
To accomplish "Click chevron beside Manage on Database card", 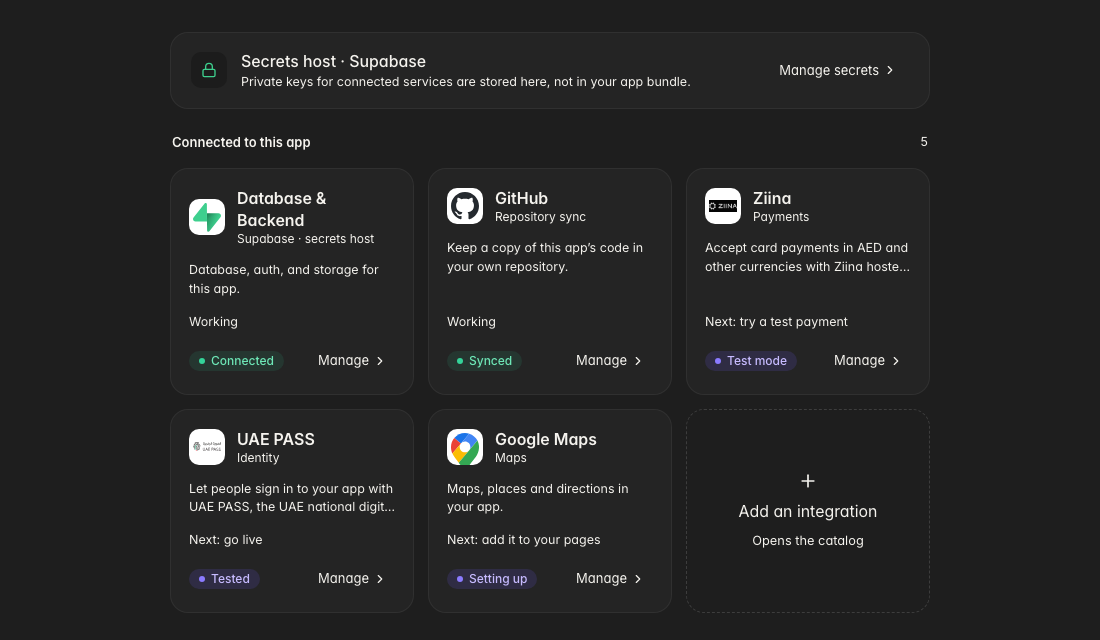I will 380,361.
